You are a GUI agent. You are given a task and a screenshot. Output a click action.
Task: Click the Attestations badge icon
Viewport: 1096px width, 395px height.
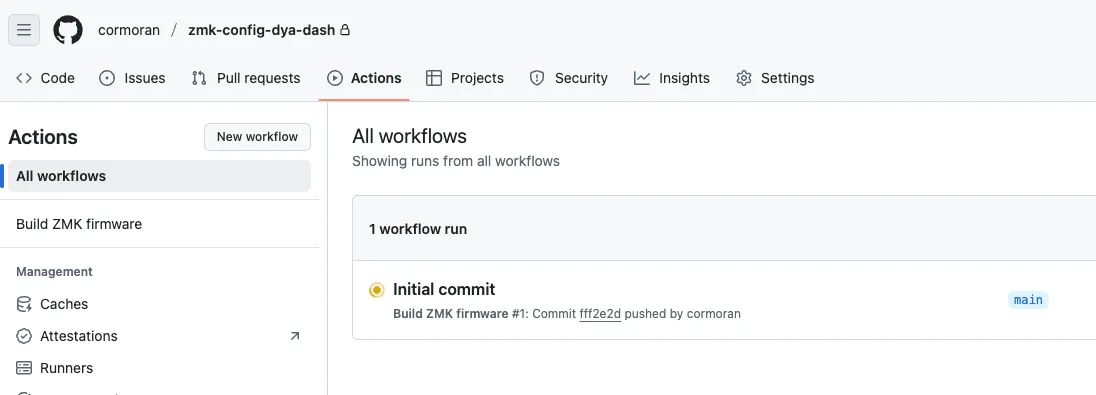point(24,336)
